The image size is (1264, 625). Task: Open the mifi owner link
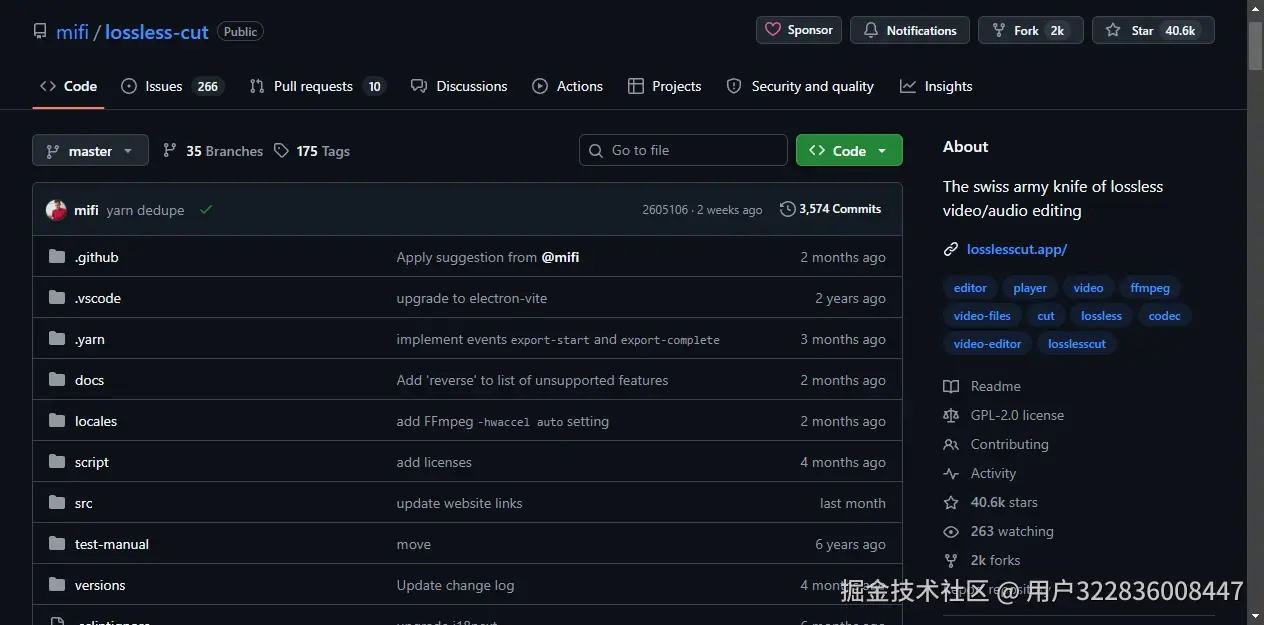(x=72, y=32)
